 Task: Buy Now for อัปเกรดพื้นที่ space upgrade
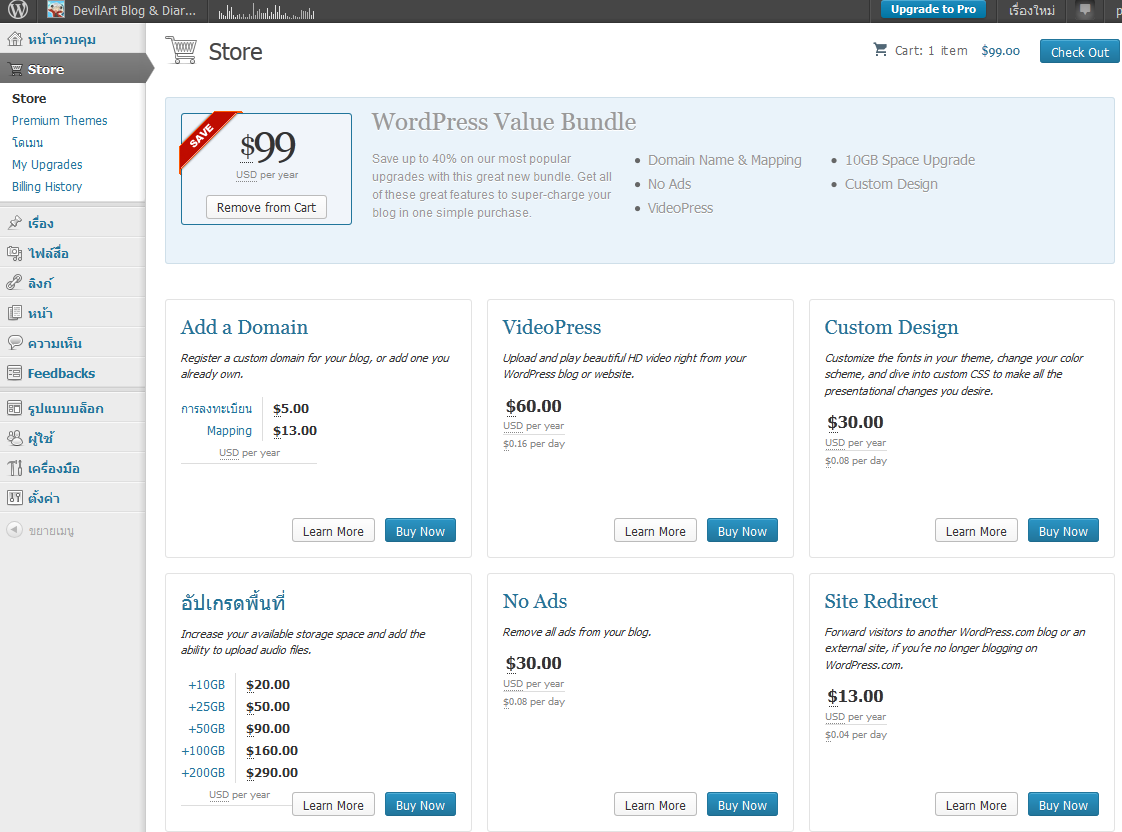click(x=420, y=805)
